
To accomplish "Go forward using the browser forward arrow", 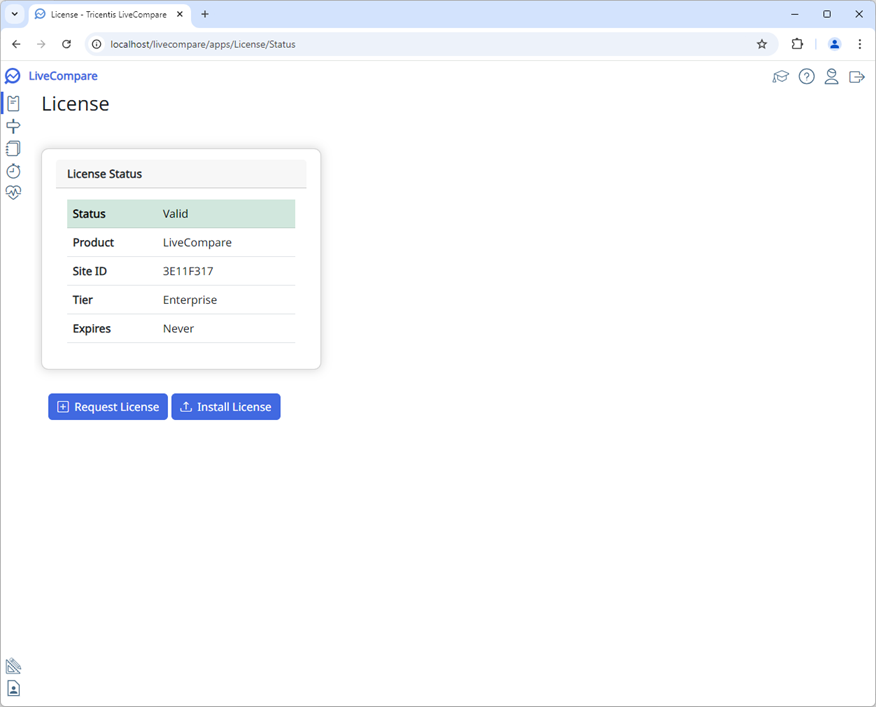I will 41,44.
